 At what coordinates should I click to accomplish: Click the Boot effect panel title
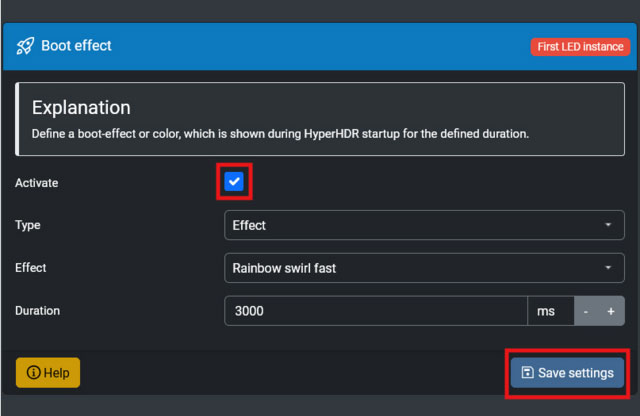pos(76,46)
